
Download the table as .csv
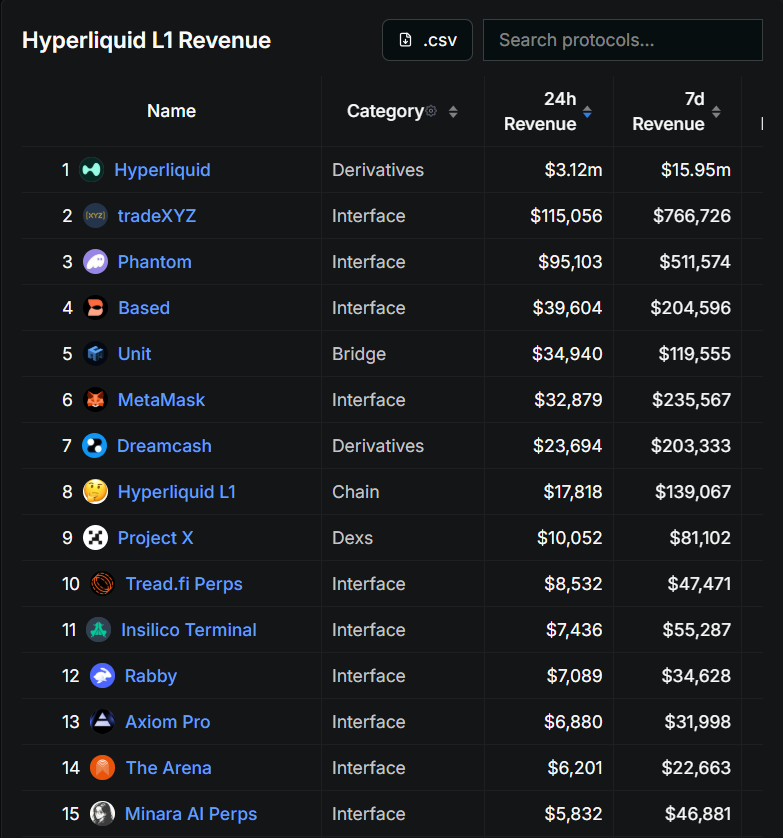pos(427,40)
